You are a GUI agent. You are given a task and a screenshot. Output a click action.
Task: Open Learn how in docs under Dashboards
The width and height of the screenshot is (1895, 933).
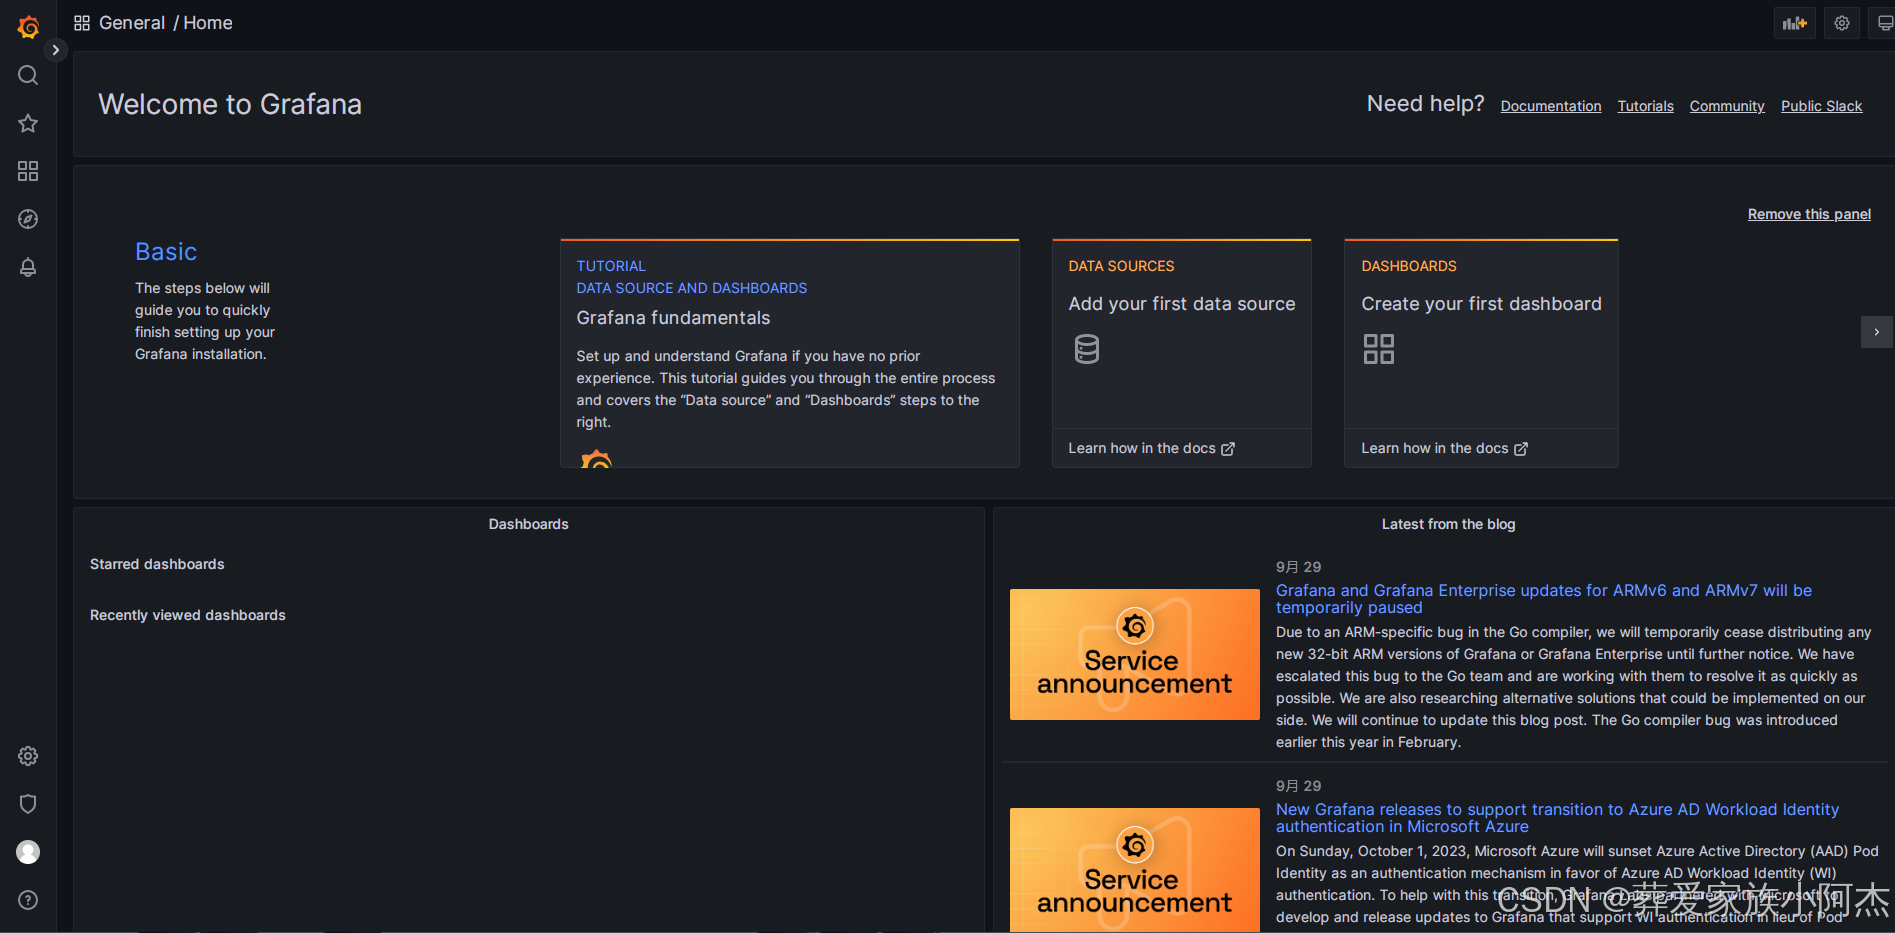pyautogui.click(x=1444, y=448)
